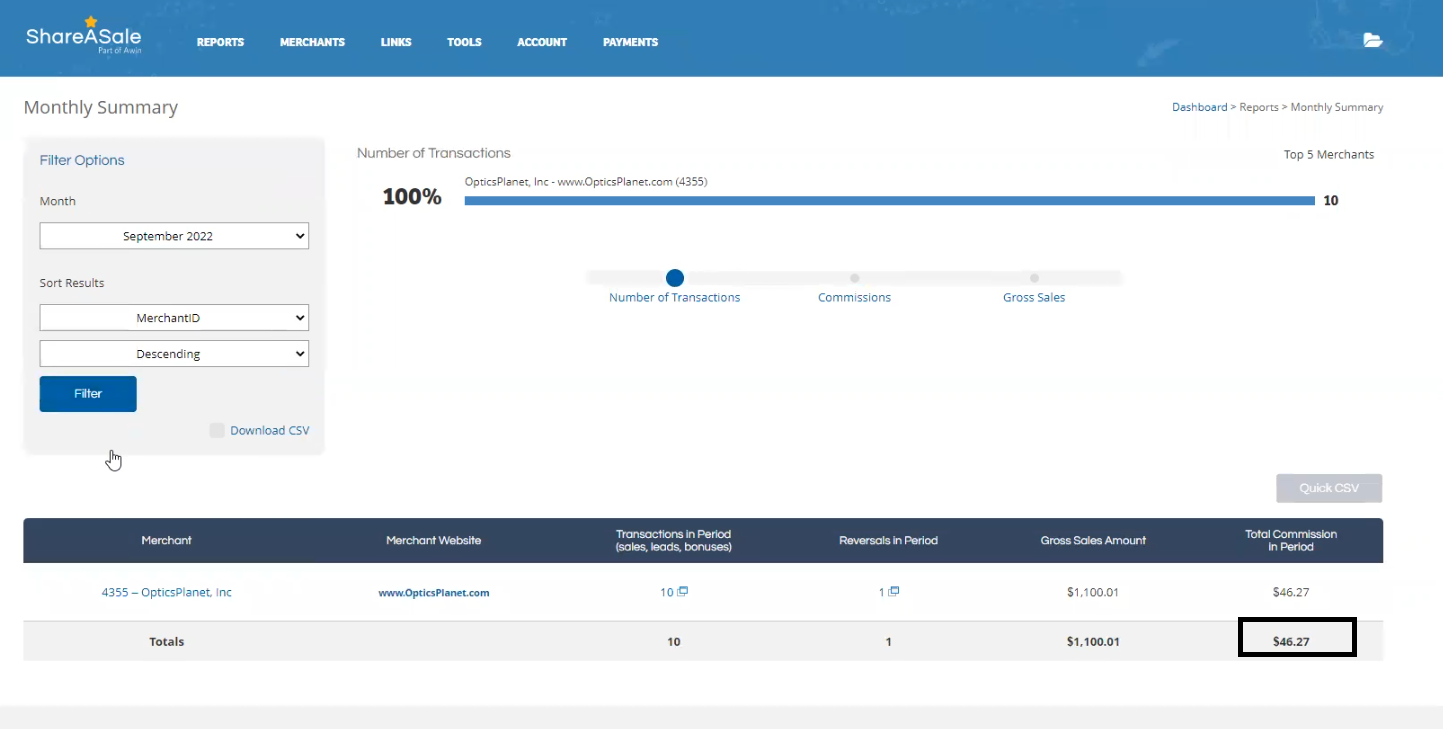Click the $46.27 value in Totals row
Screen dimensions: 1443x729
[x=1291, y=642]
